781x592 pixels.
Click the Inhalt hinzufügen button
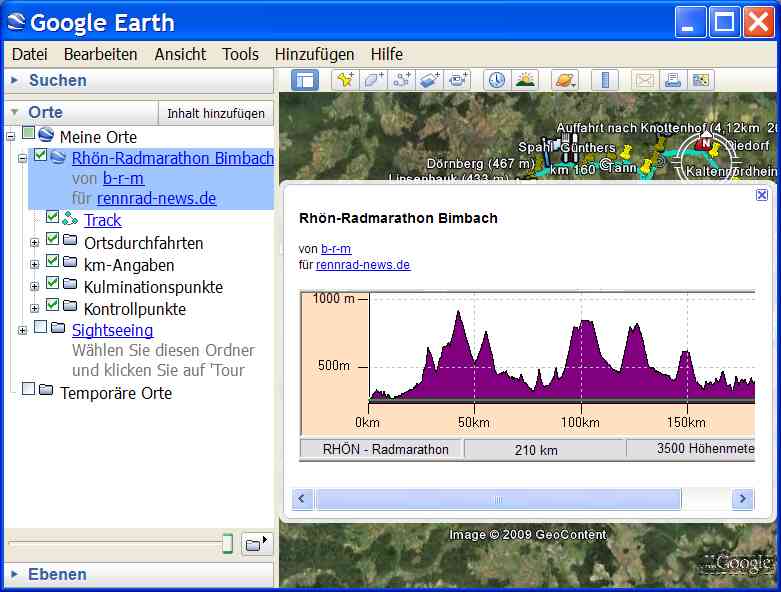[216, 113]
